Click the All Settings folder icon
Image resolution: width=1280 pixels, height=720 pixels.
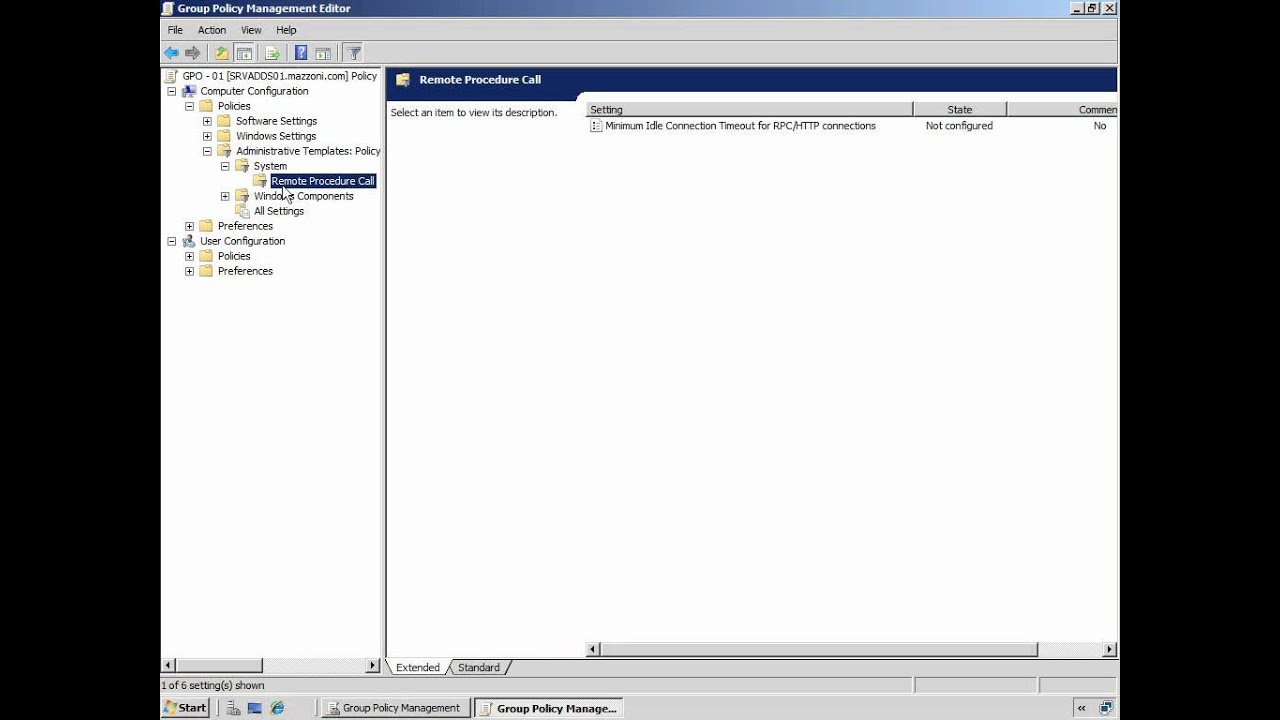(242, 211)
